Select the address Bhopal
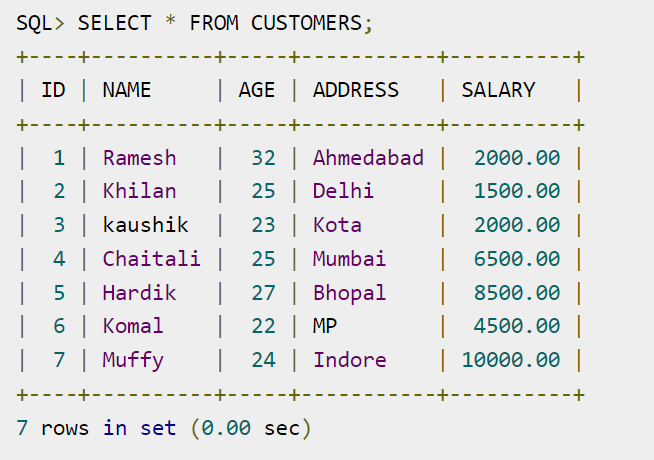This screenshot has height=460, width=654. tap(350, 293)
